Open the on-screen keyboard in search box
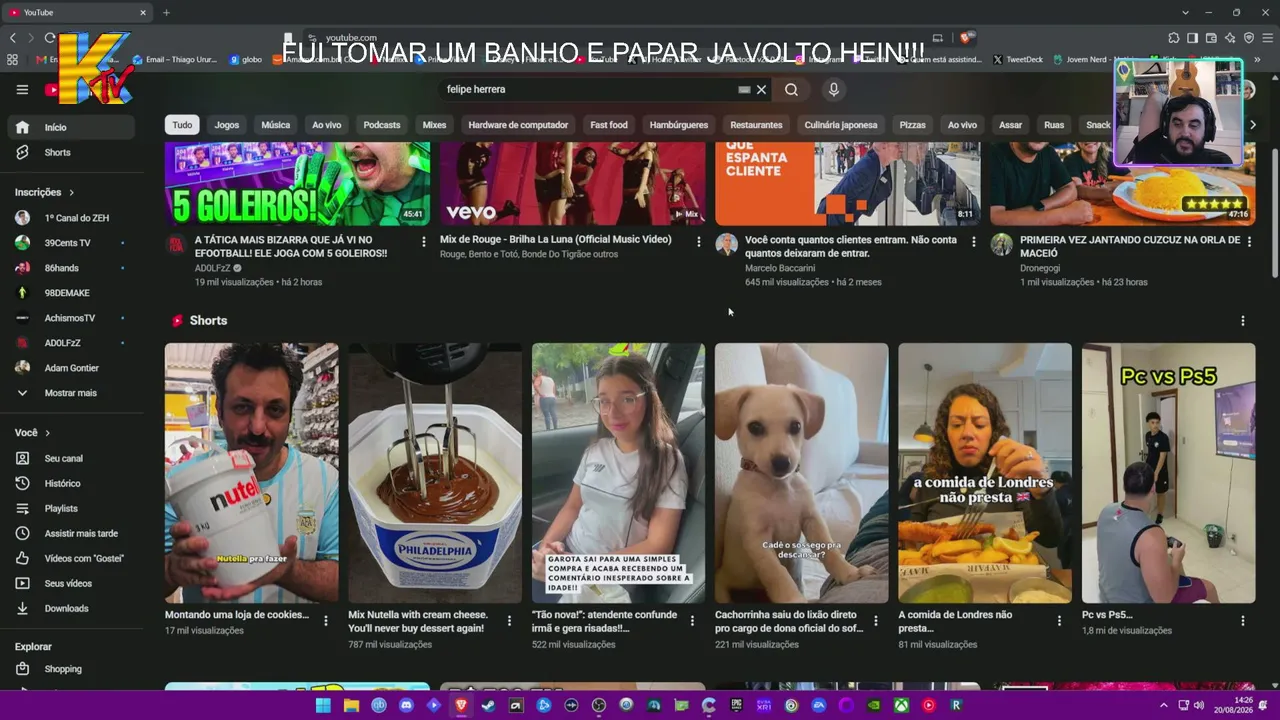 tap(744, 89)
